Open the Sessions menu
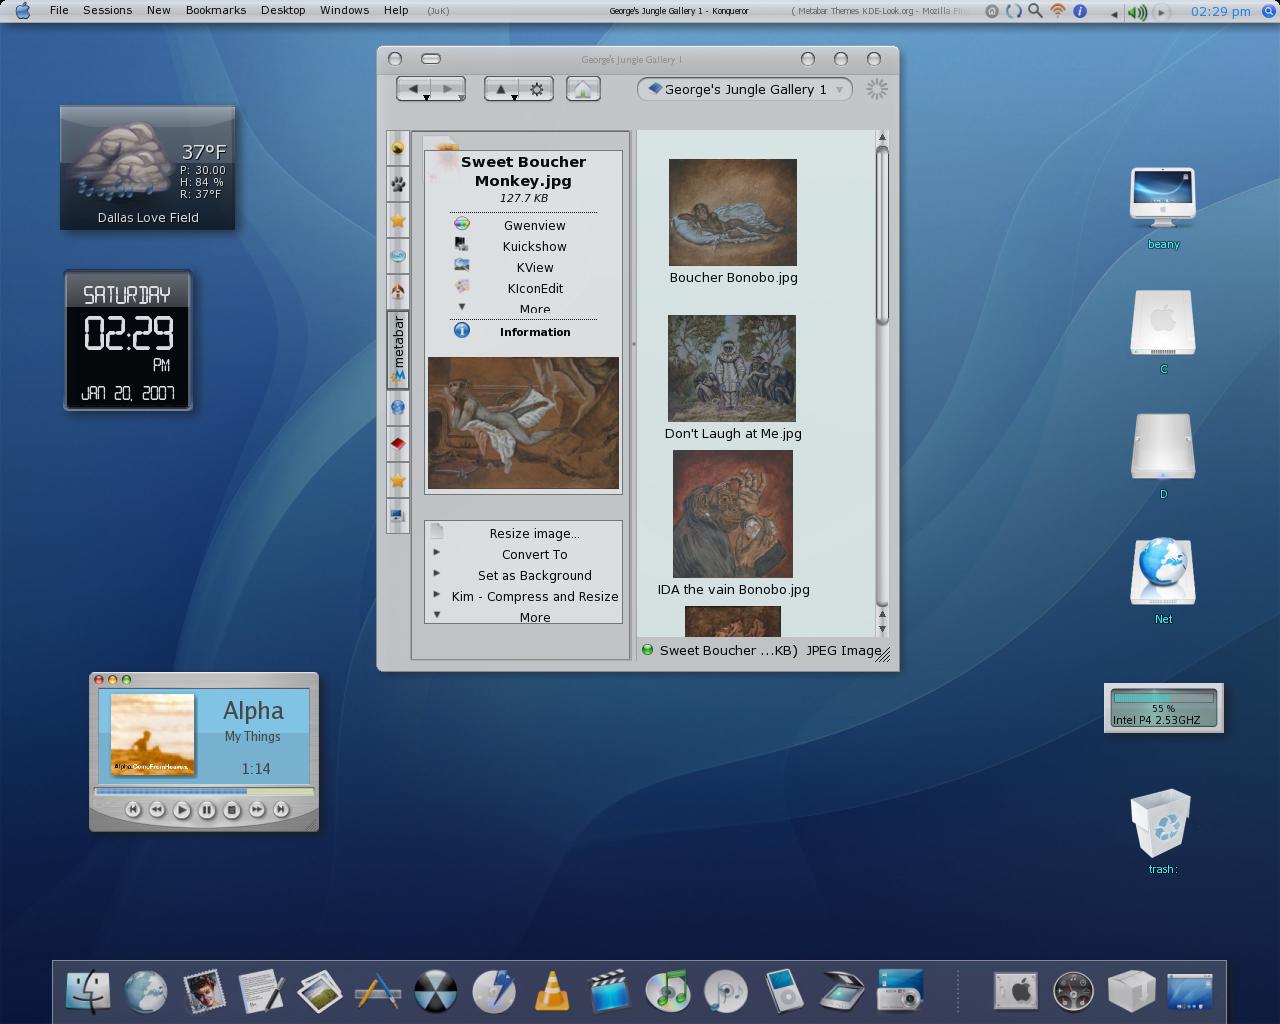The height and width of the screenshot is (1024, 1280). [x=107, y=10]
